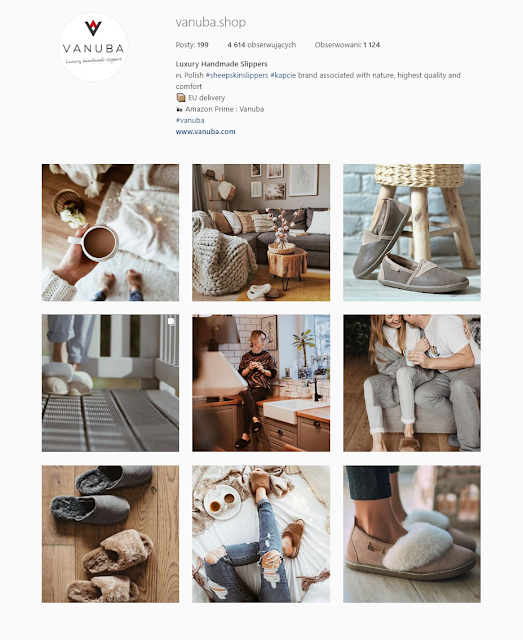Image resolution: width=523 pixels, height=640 pixels.
Task: Open the coffee cup in hand post
Action: coord(110,233)
